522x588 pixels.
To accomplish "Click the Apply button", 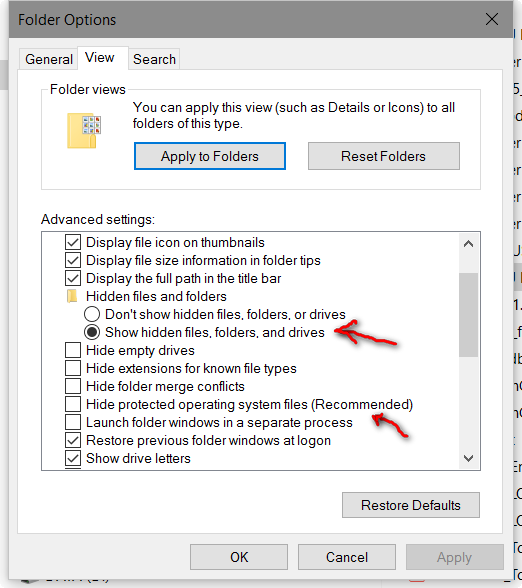I will click(x=454, y=557).
